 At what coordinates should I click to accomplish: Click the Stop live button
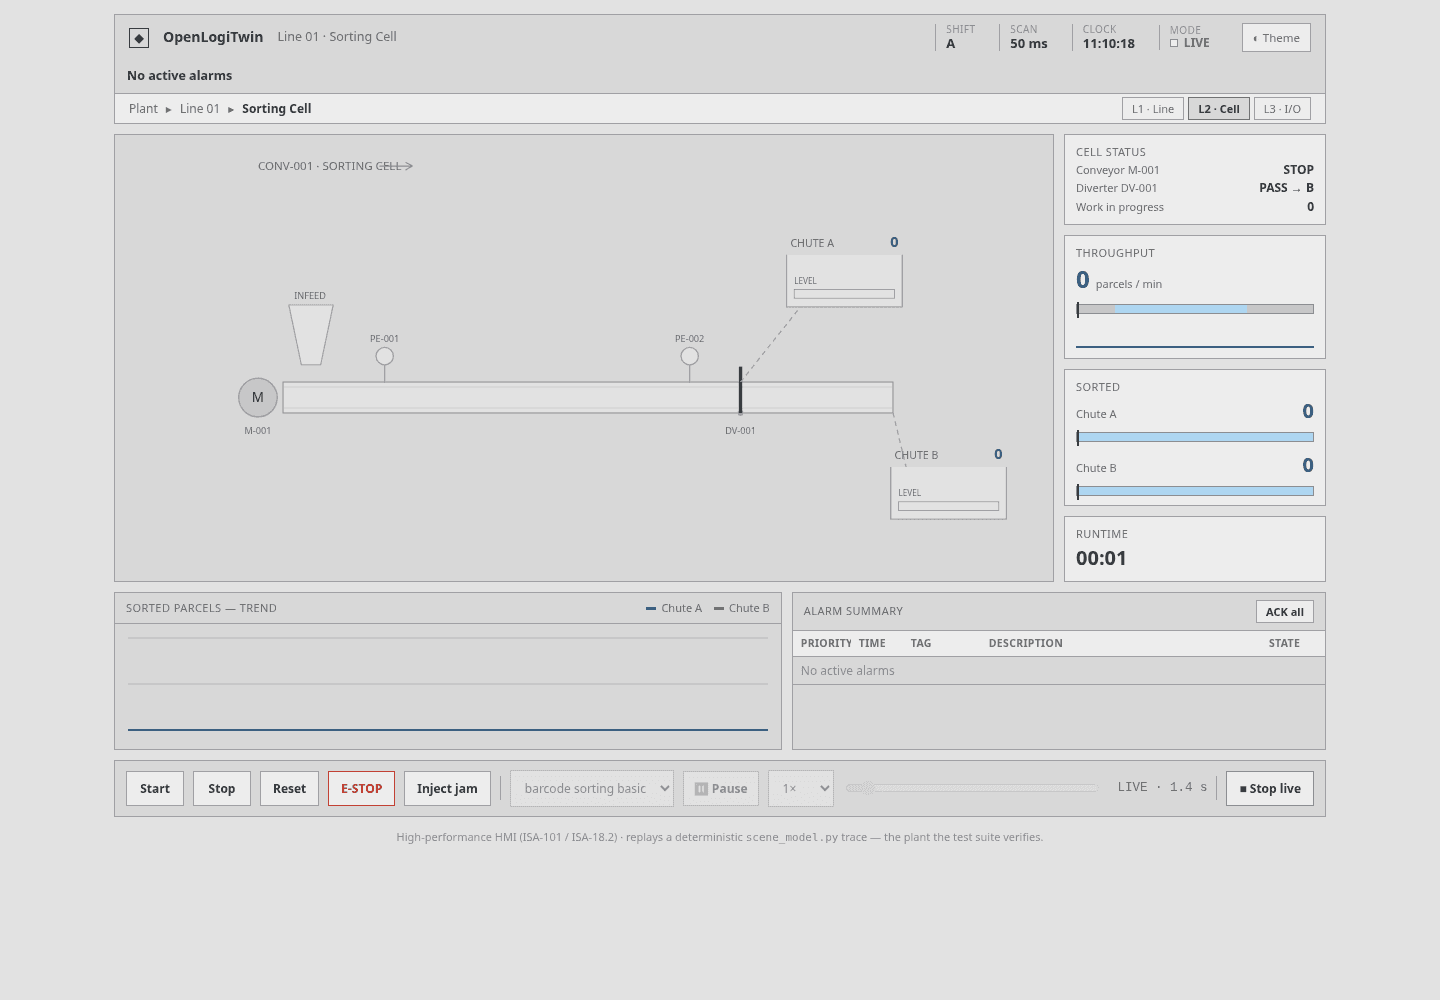(x=1270, y=788)
